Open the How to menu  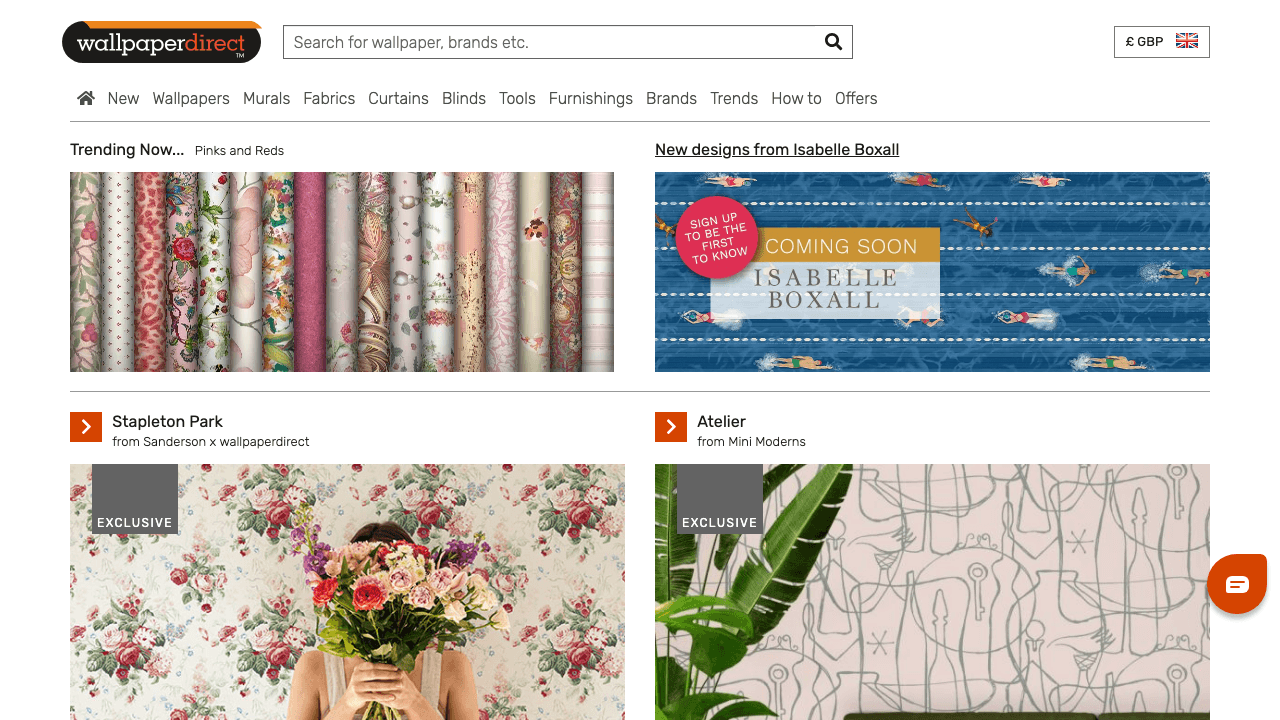pos(796,98)
